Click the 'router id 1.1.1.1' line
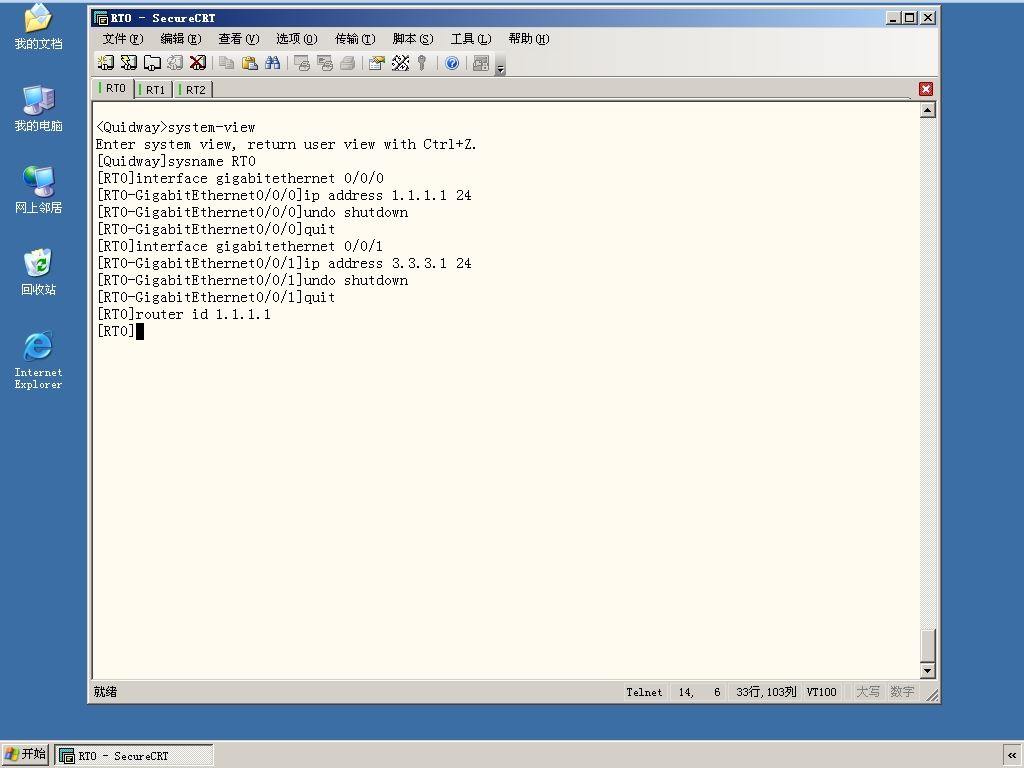 click(184, 314)
